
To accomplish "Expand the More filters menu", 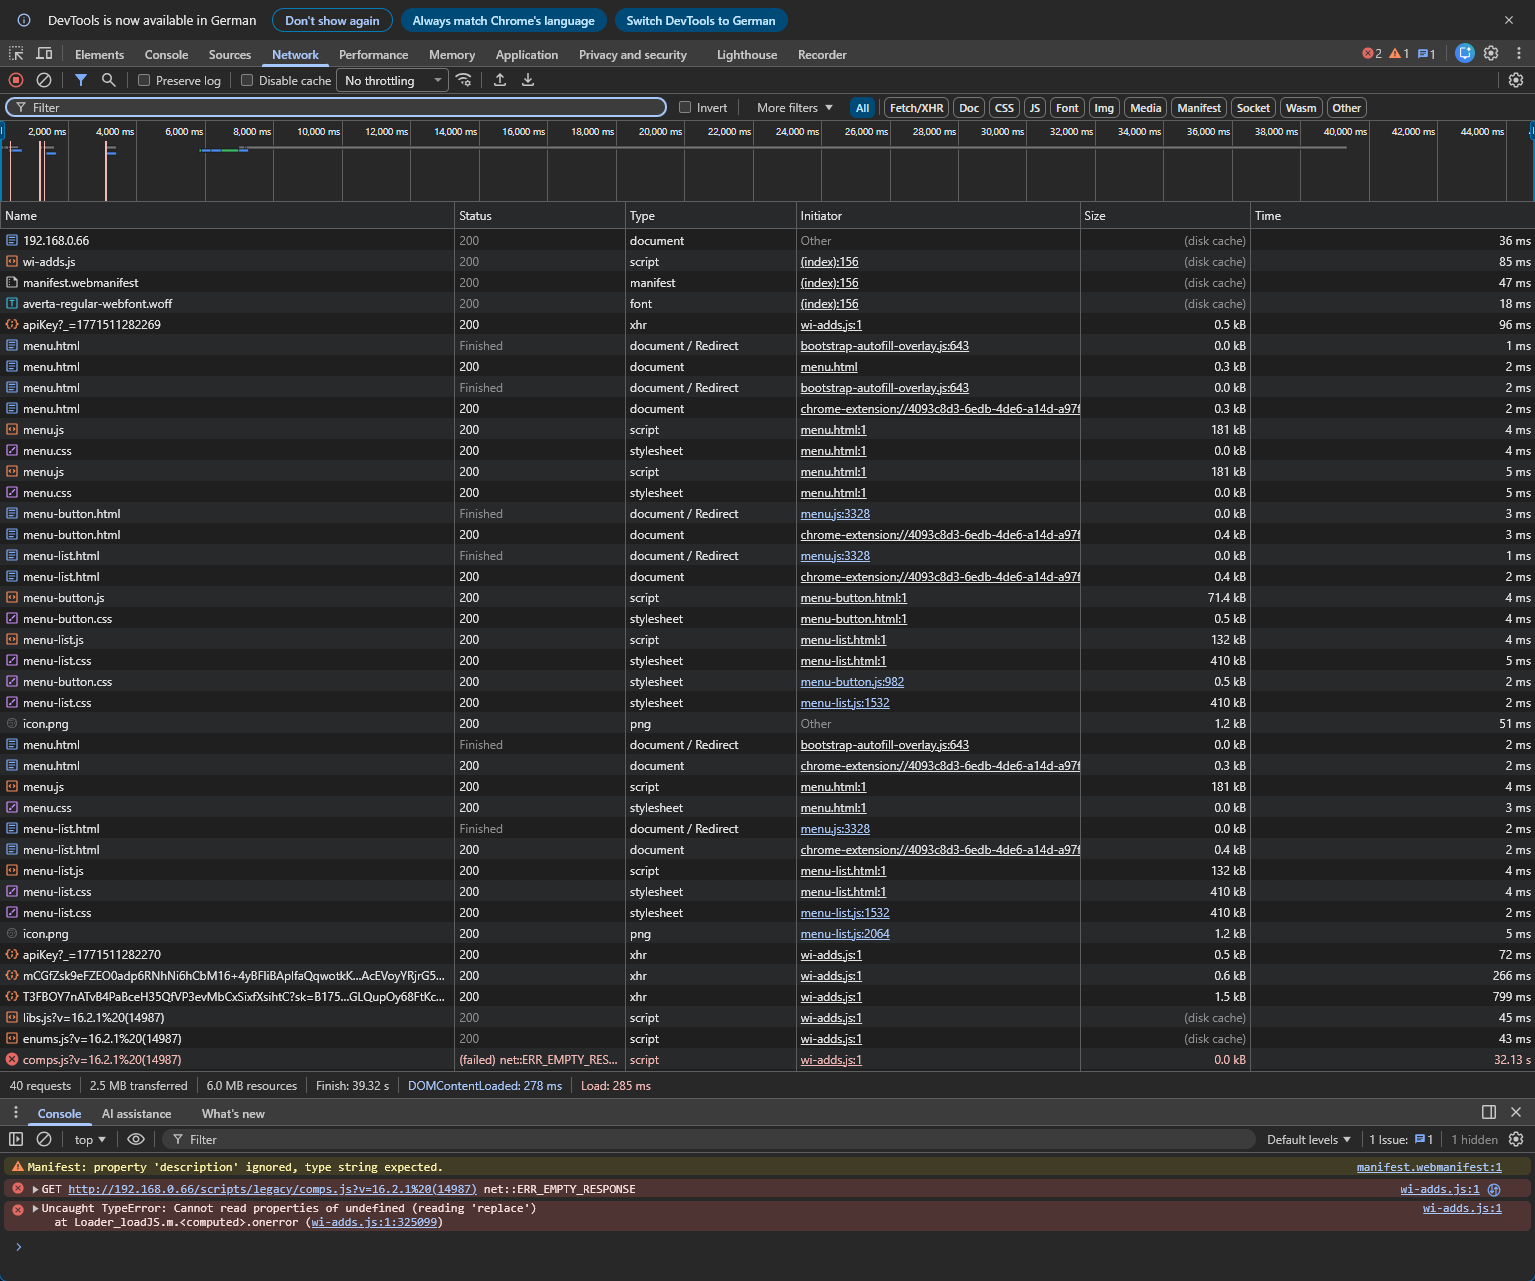I will pyautogui.click(x=794, y=108).
